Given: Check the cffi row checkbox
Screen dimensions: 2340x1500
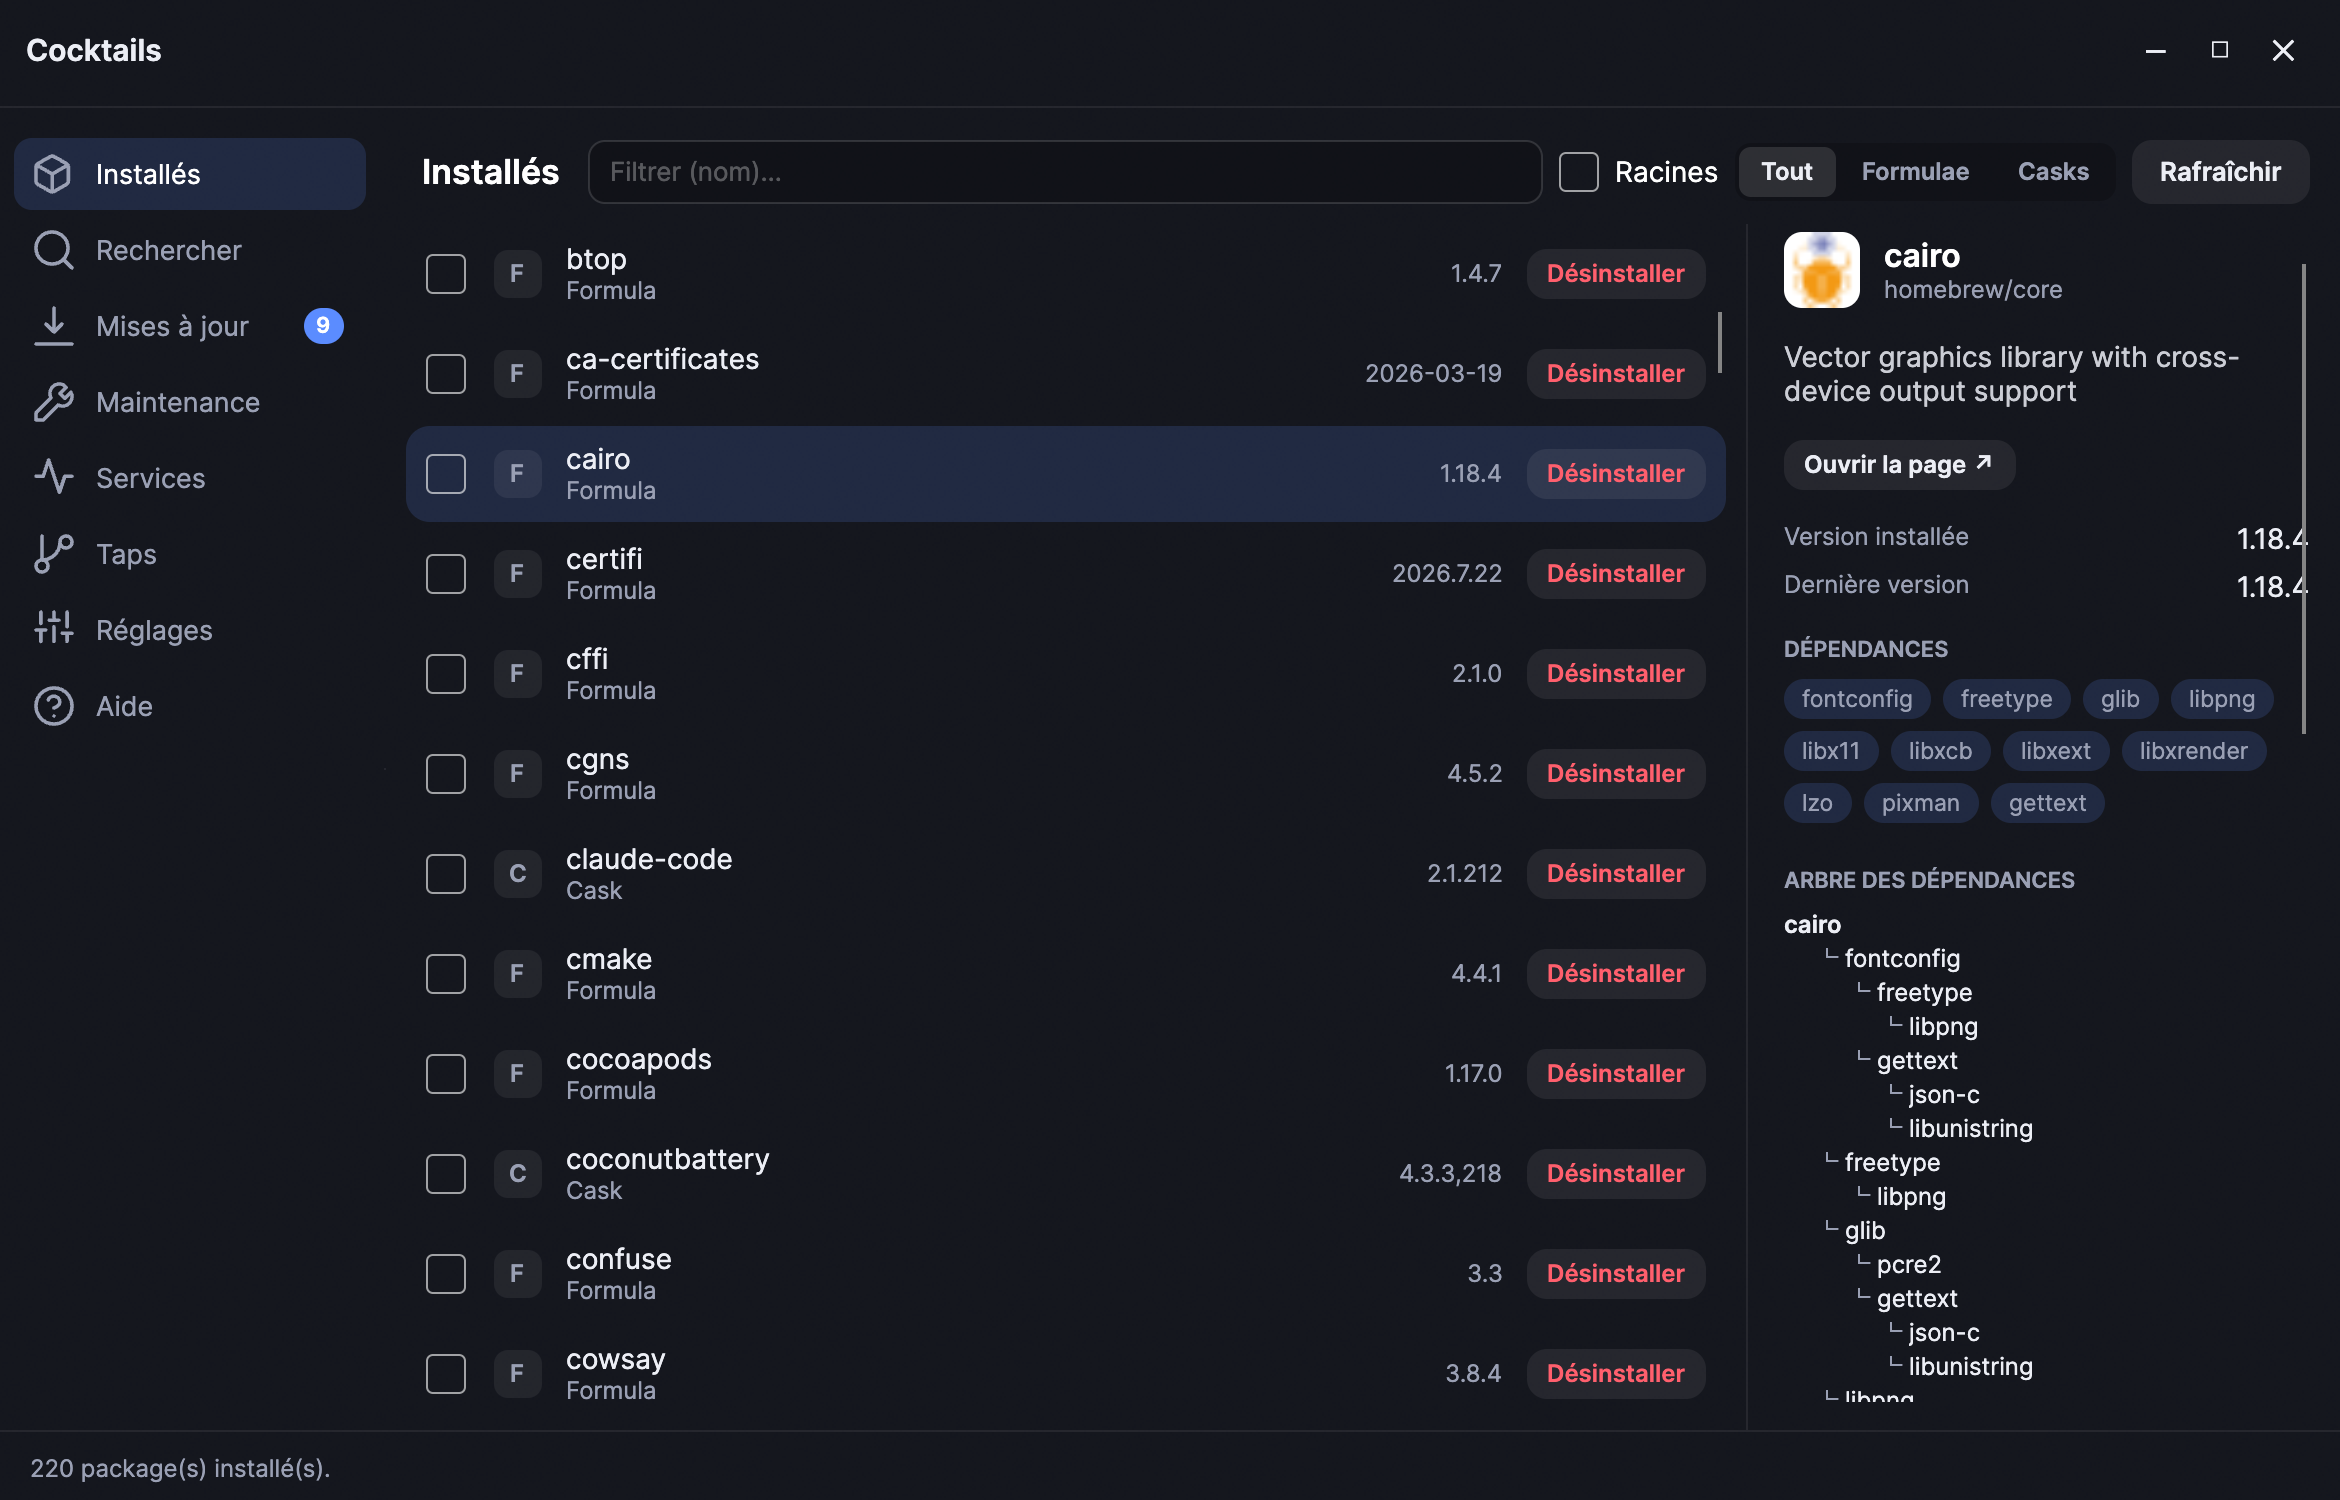Looking at the screenshot, I should [446, 674].
